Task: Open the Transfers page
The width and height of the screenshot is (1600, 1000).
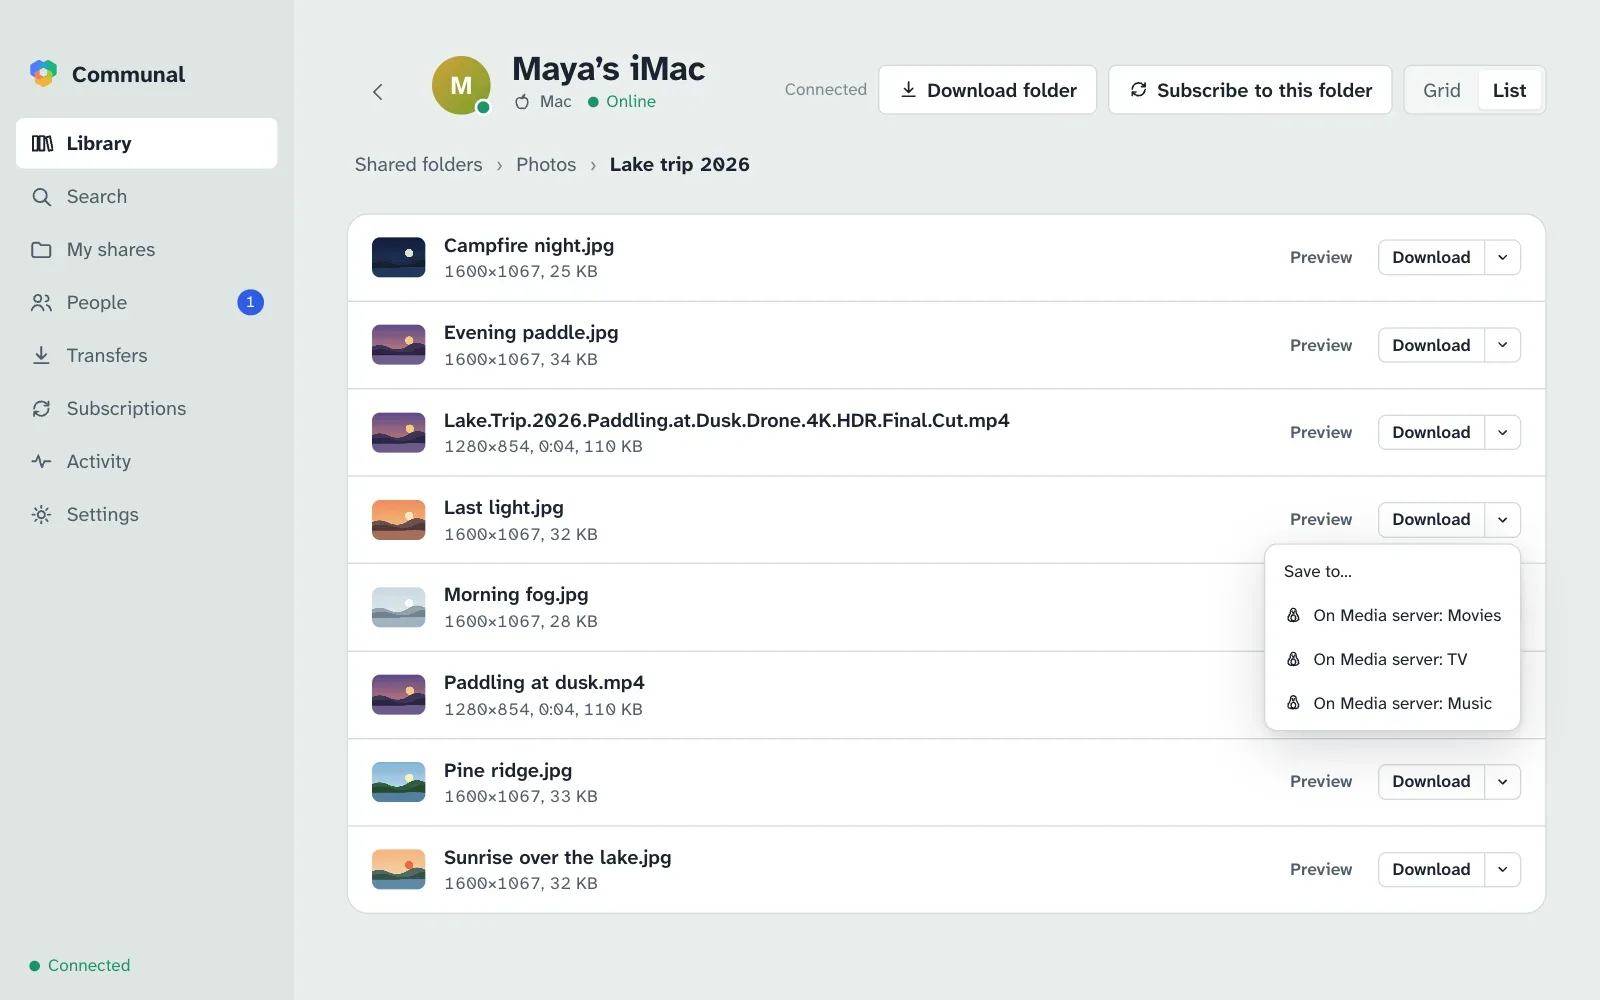Action: click(x=146, y=355)
